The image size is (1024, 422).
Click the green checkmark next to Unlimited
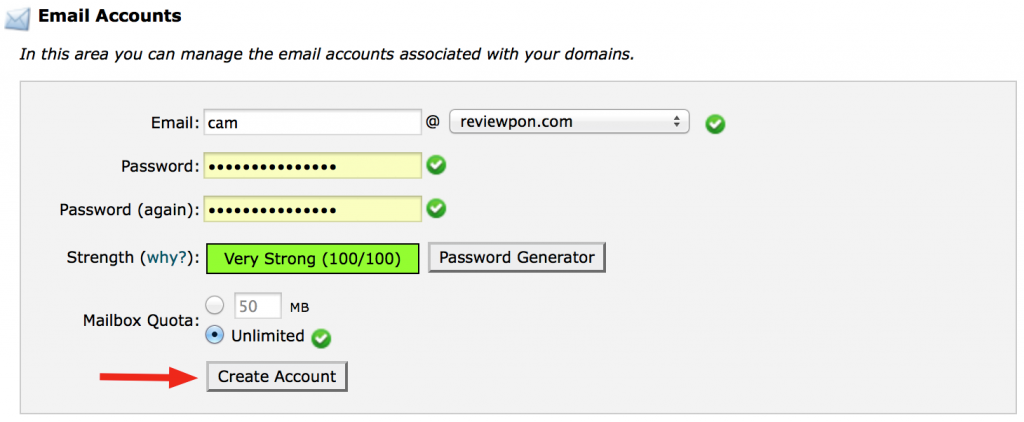pyautogui.click(x=320, y=338)
